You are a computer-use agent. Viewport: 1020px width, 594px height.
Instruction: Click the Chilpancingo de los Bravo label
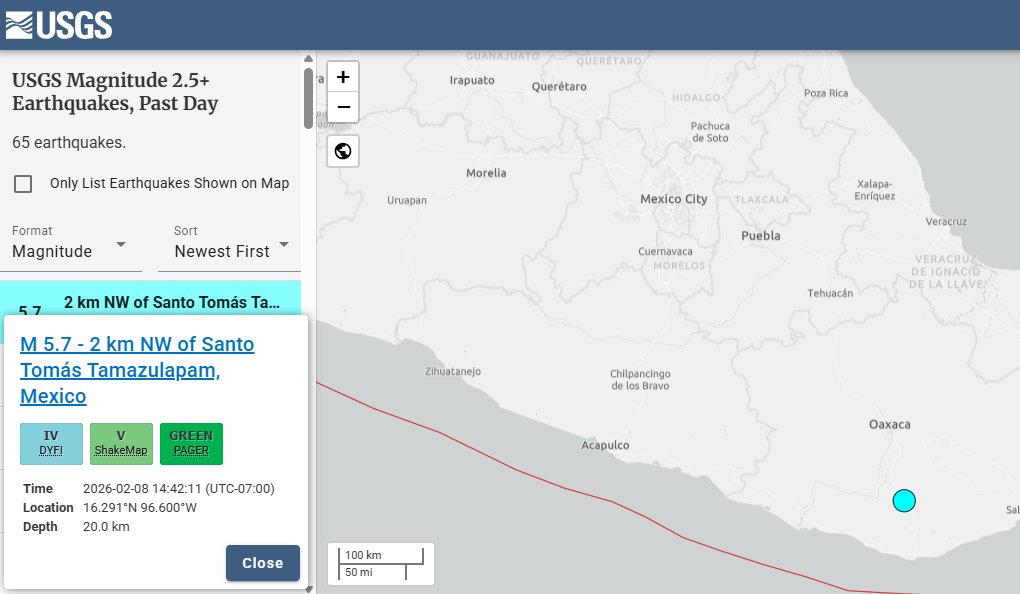point(640,379)
